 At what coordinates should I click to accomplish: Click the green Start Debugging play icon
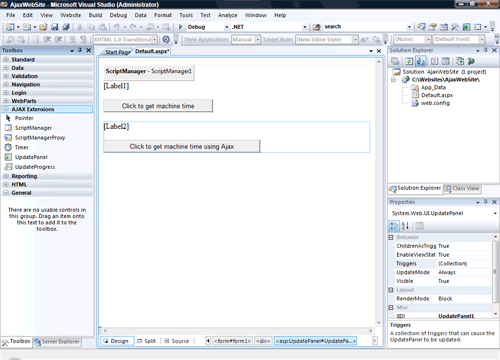180,27
